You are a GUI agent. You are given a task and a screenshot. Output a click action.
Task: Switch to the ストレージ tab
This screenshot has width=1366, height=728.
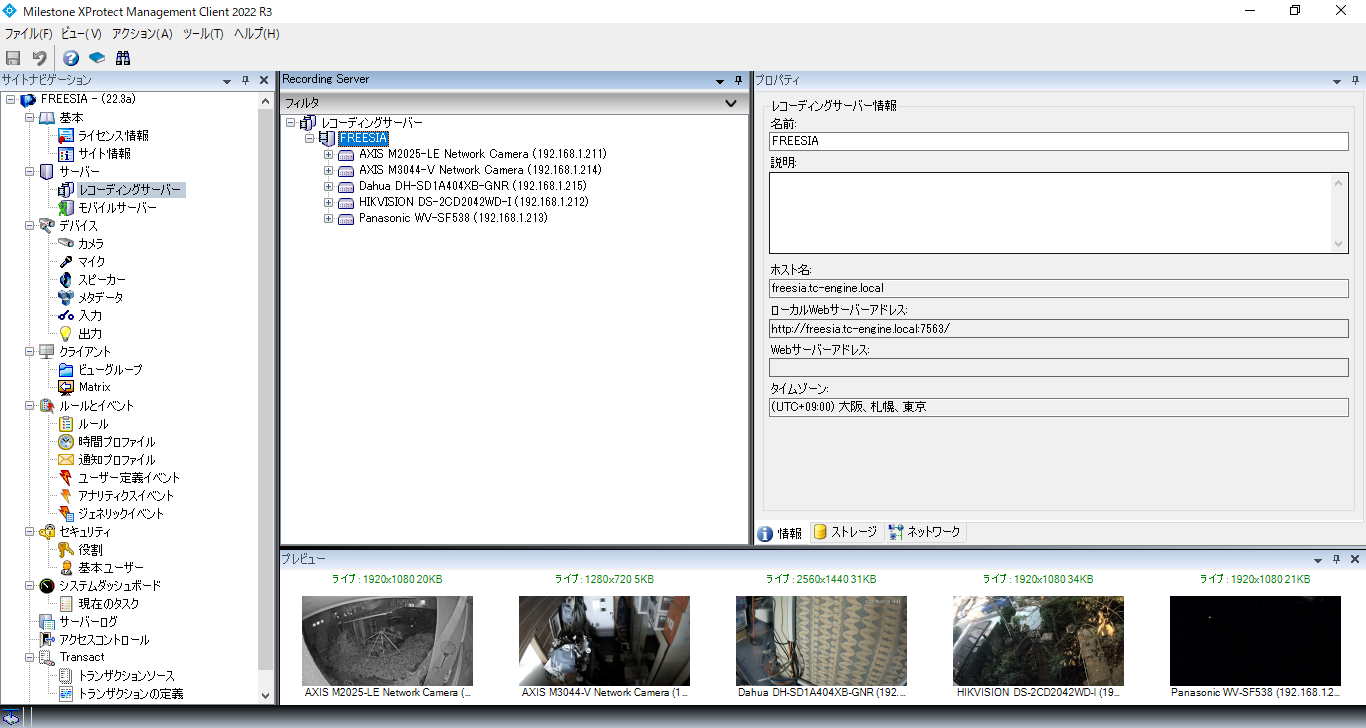[845, 533]
